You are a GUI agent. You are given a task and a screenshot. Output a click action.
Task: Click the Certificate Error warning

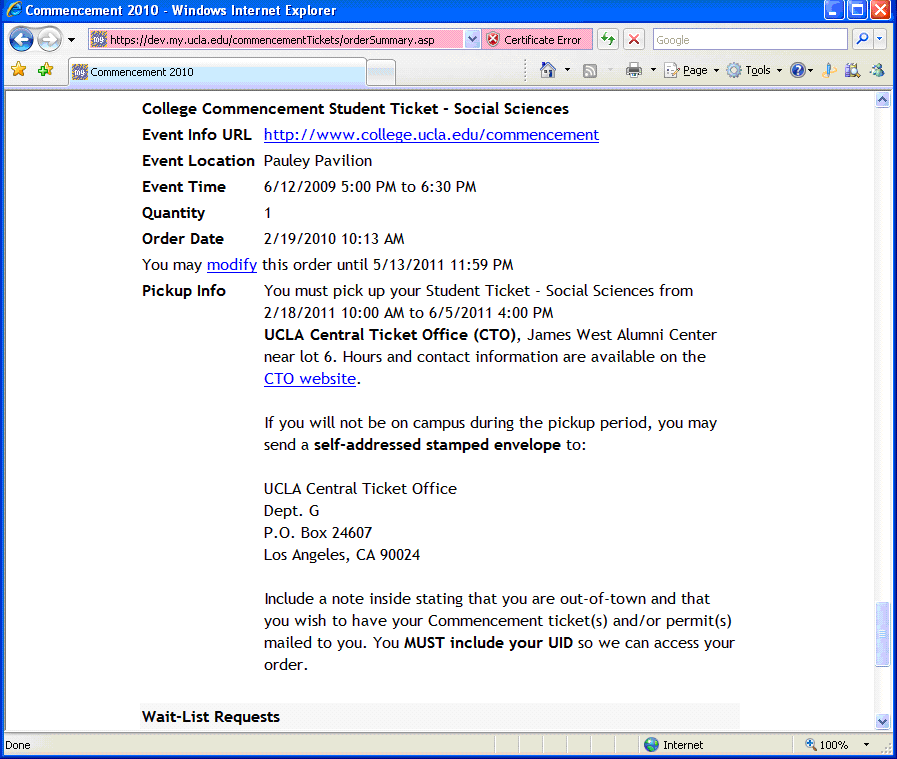[534, 40]
